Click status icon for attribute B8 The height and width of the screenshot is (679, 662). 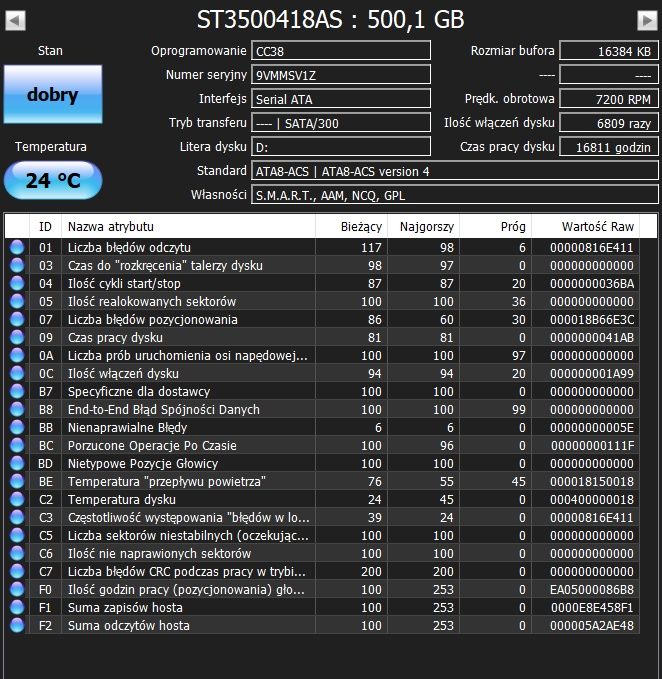click(x=17, y=409)
